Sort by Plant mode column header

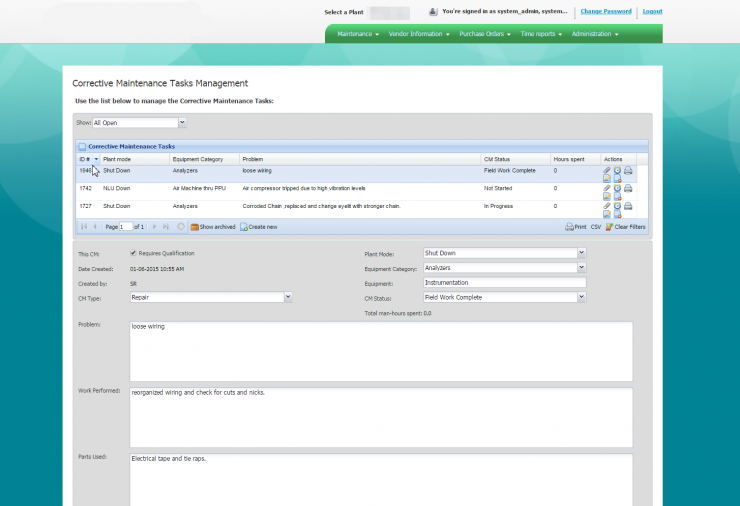pos(135,159)
